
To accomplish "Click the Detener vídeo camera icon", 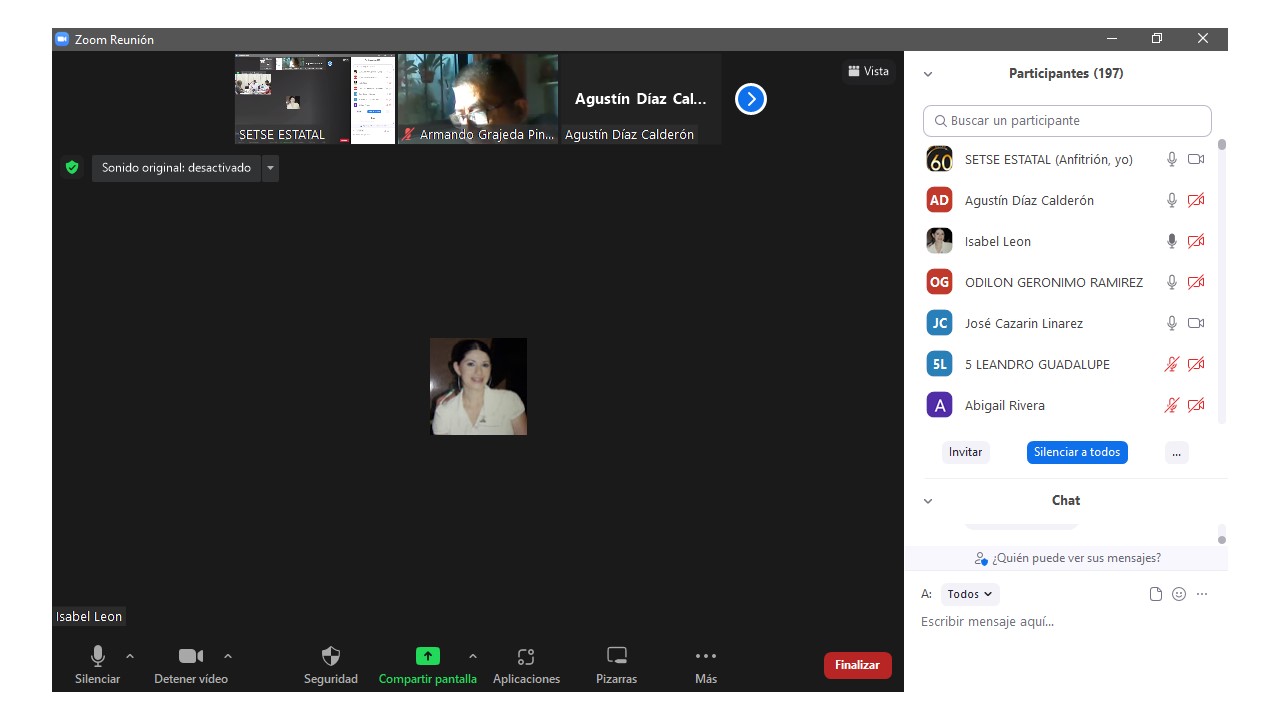I will click(x=190, y=656).
